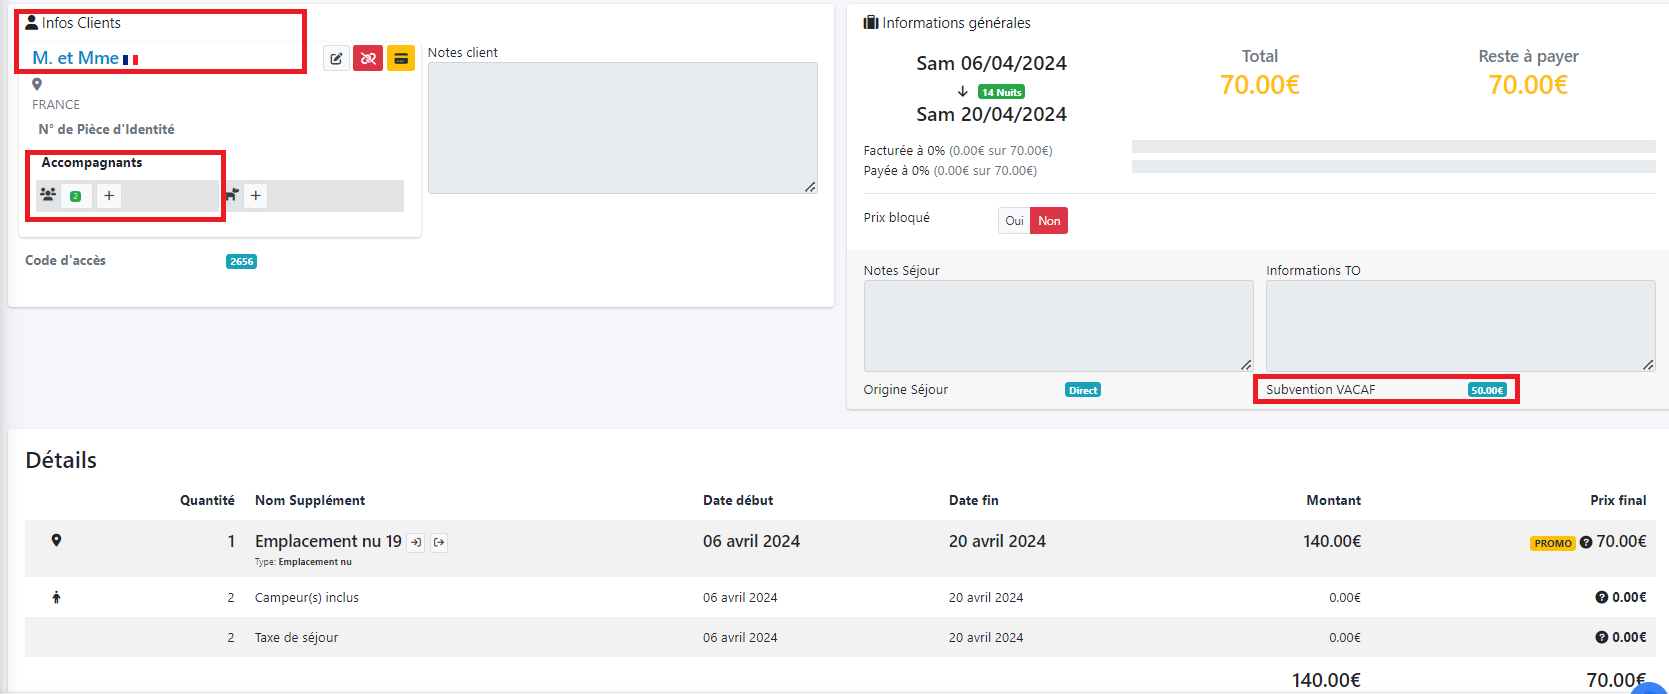Click inside the Informations TO text area
Viewport: 1669px width, 694px height.
click(1460, 326)
